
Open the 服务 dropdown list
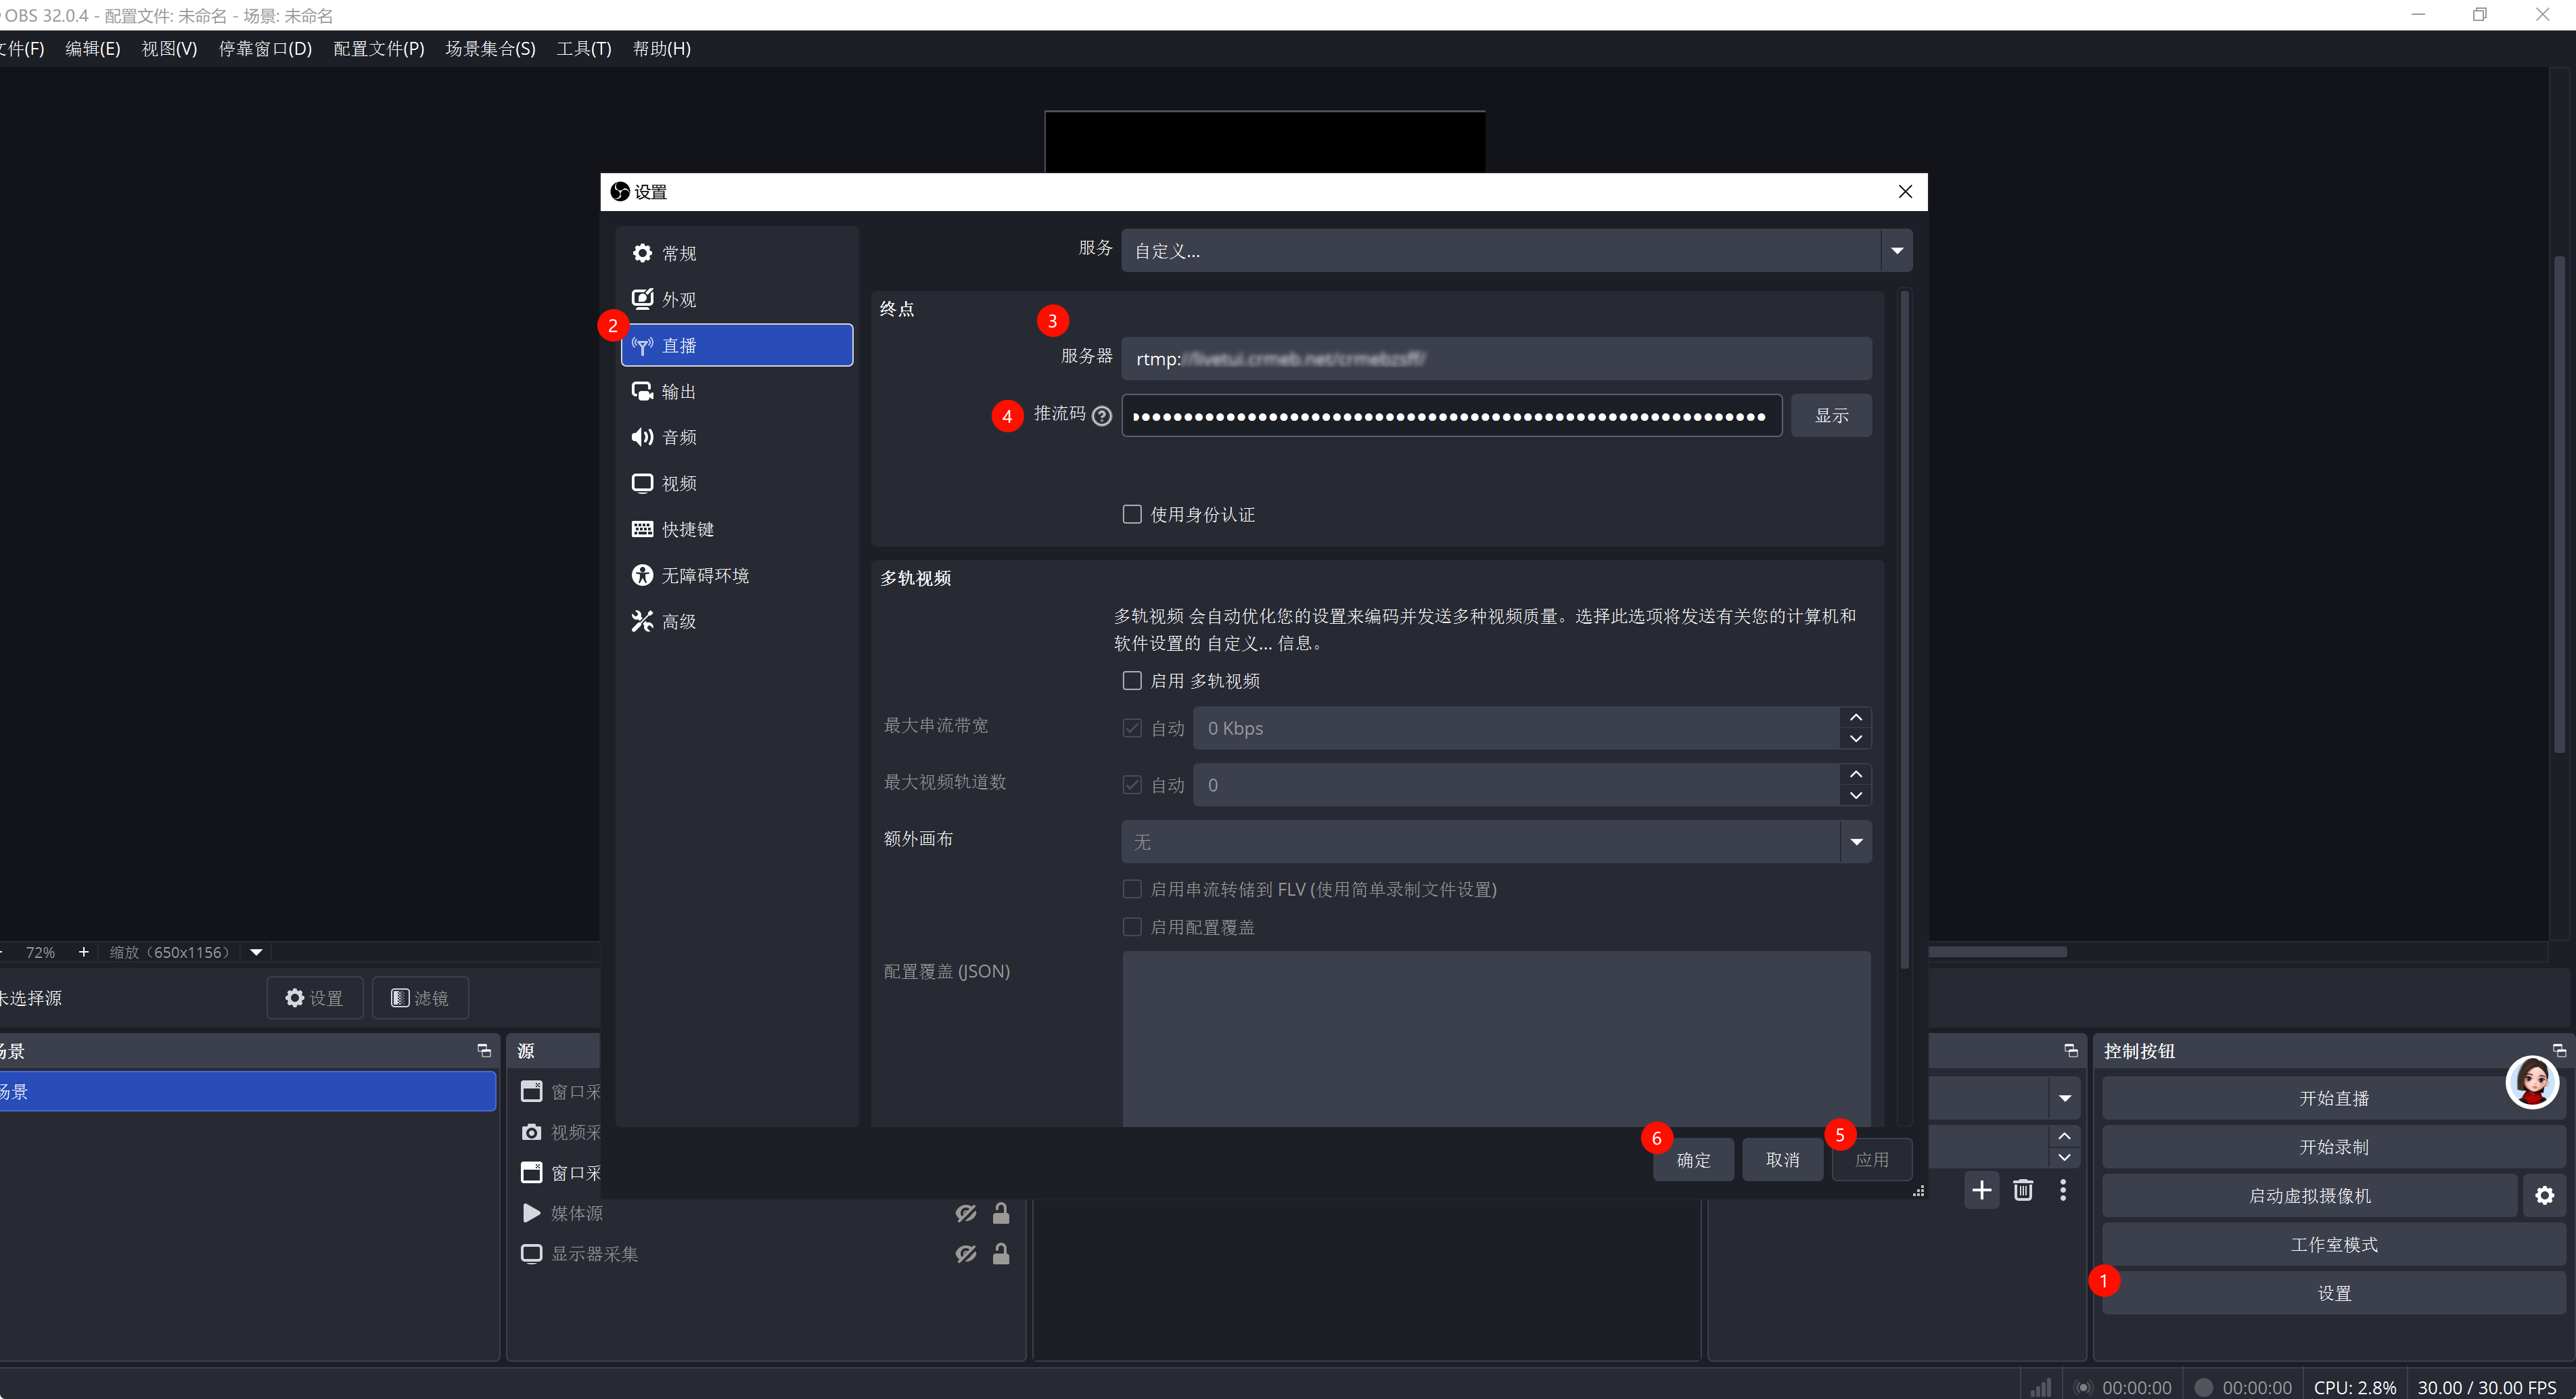(x=1896, y=251)
